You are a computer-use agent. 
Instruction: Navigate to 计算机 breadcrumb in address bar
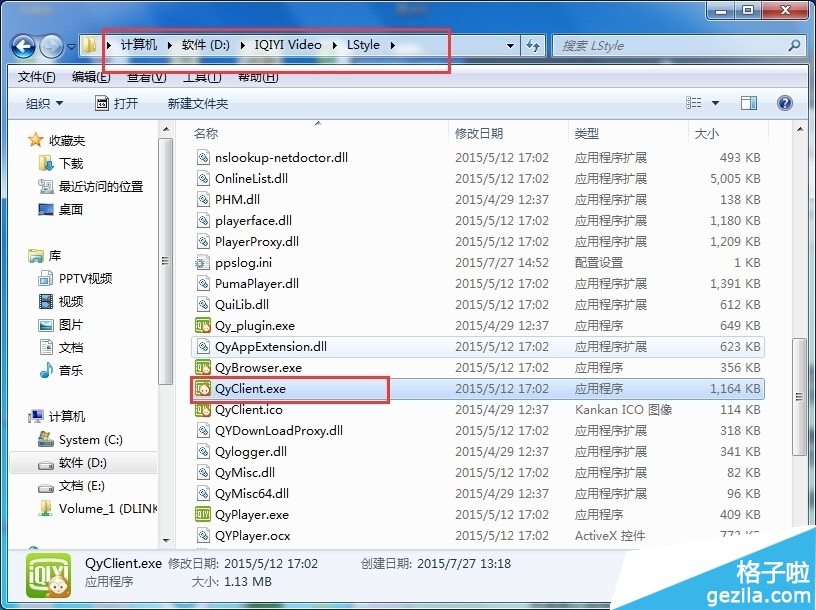click(x=139, y=45)
